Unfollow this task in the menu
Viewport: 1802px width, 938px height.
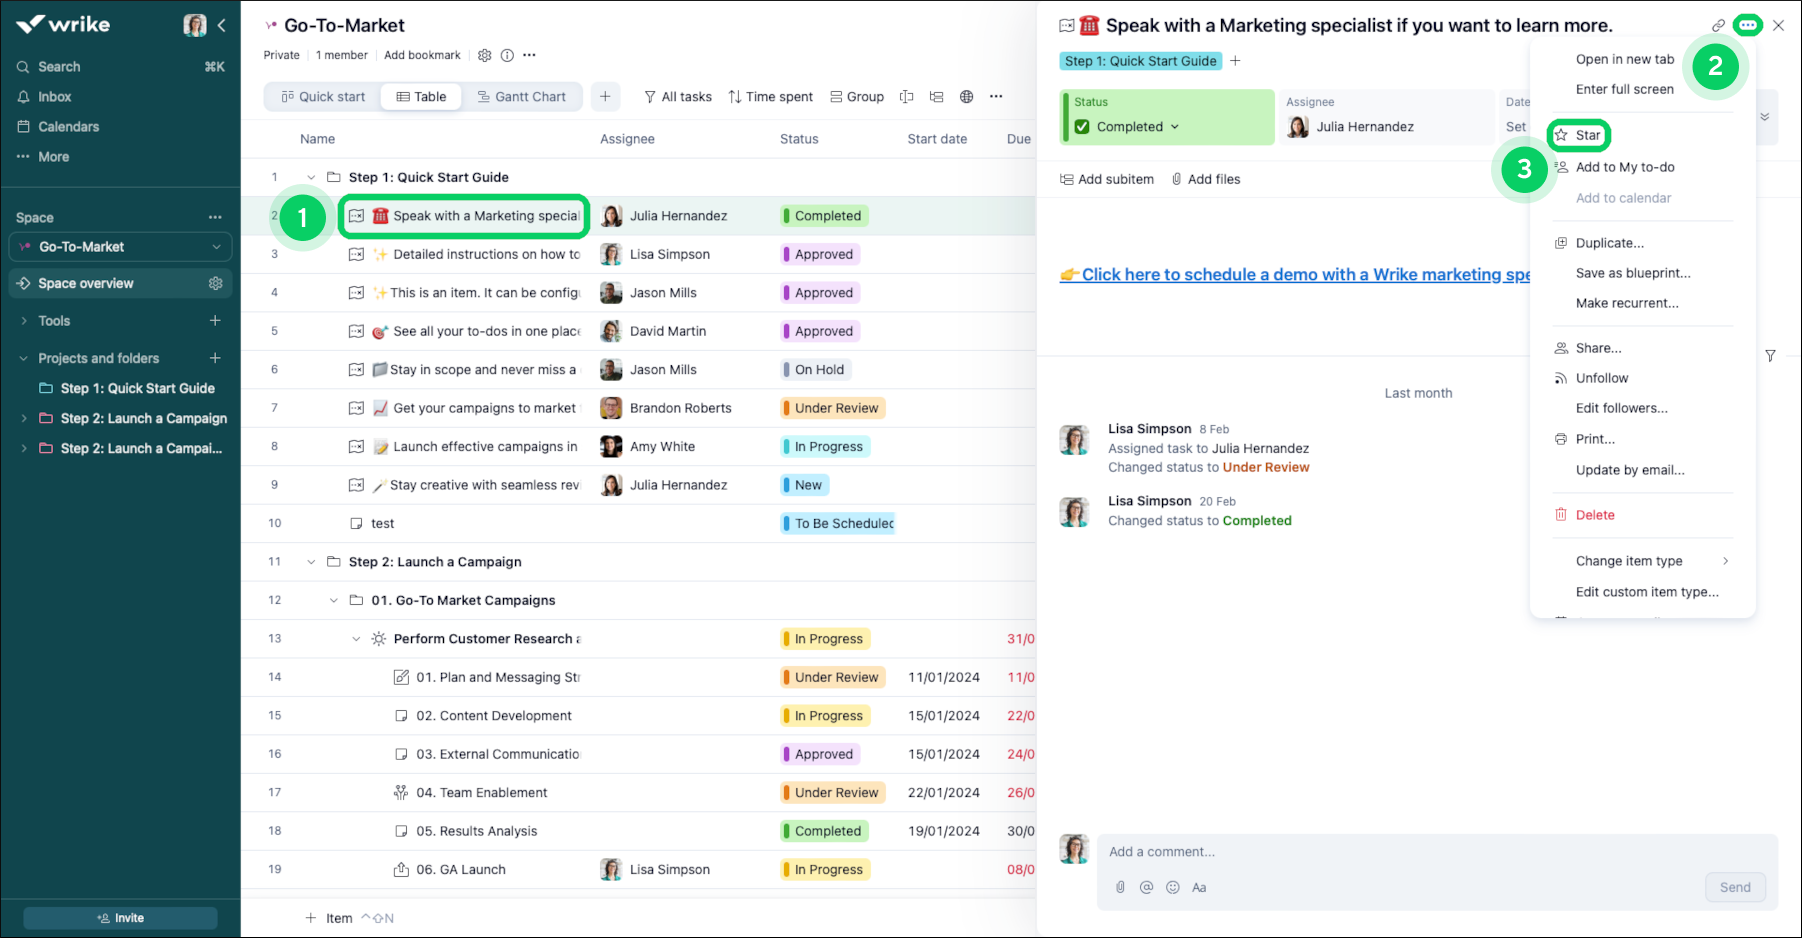[1601, 378]
